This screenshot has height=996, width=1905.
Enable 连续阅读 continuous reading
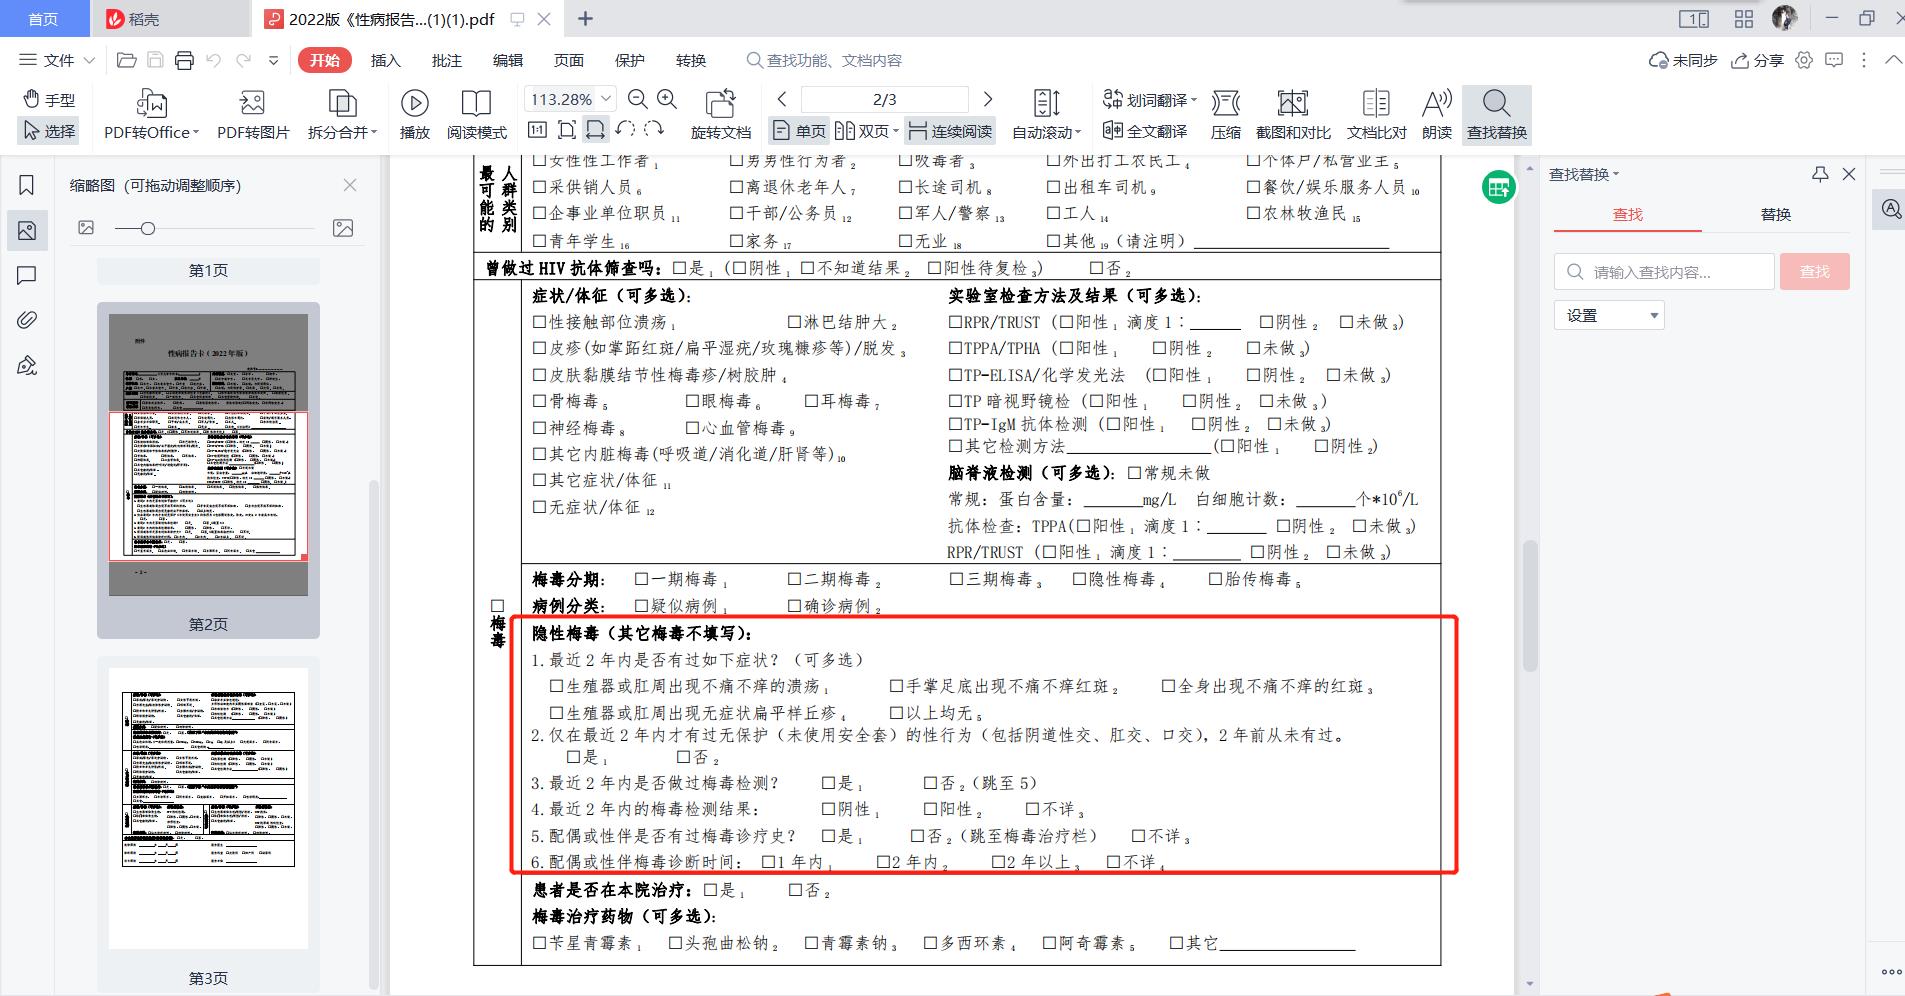pyautogui.click(x=950, y=131)
